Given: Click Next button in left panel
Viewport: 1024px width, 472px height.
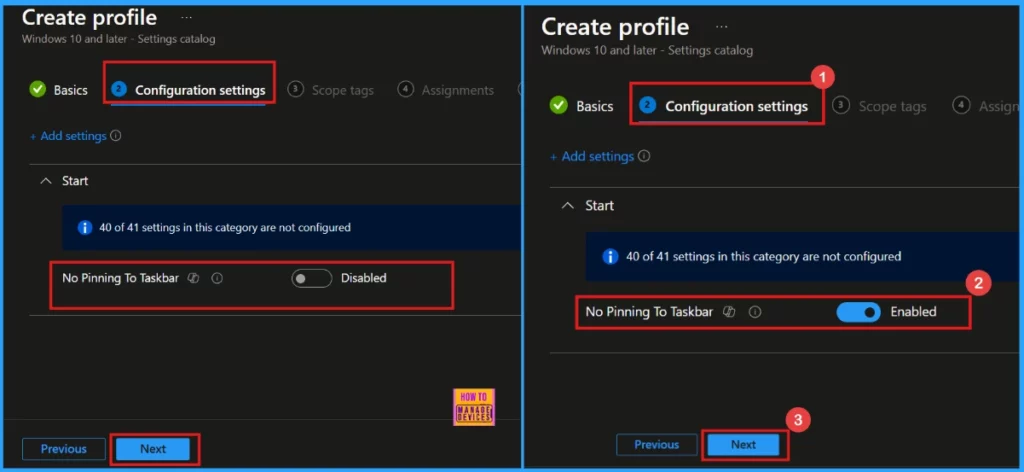Looking at the screenshot, I should (153, 448).
